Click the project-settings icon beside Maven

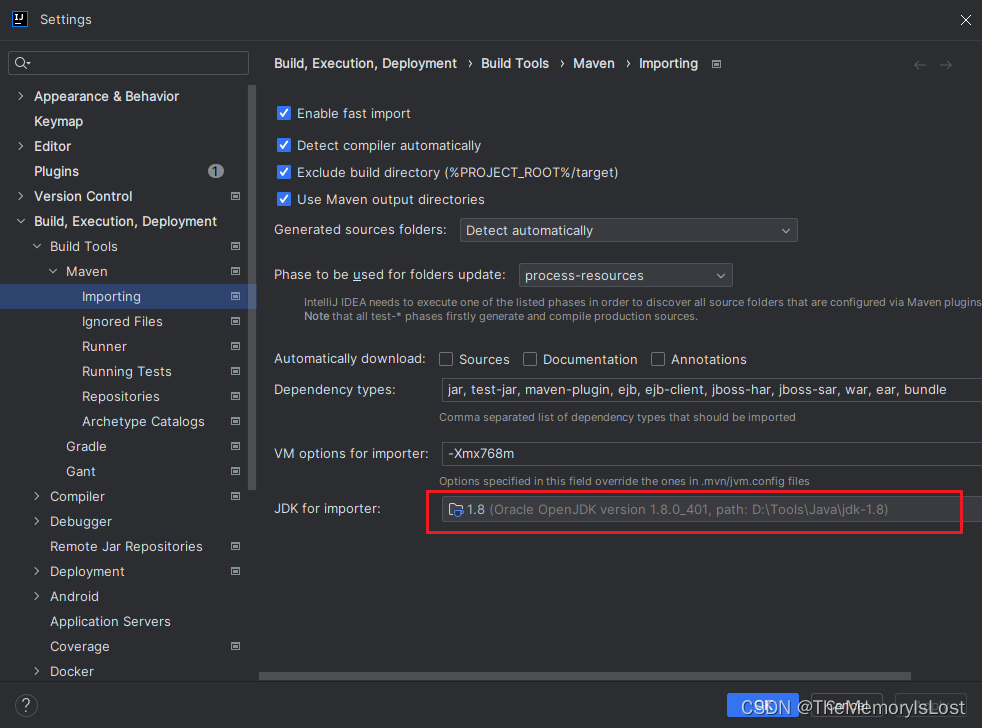(235, 271)
